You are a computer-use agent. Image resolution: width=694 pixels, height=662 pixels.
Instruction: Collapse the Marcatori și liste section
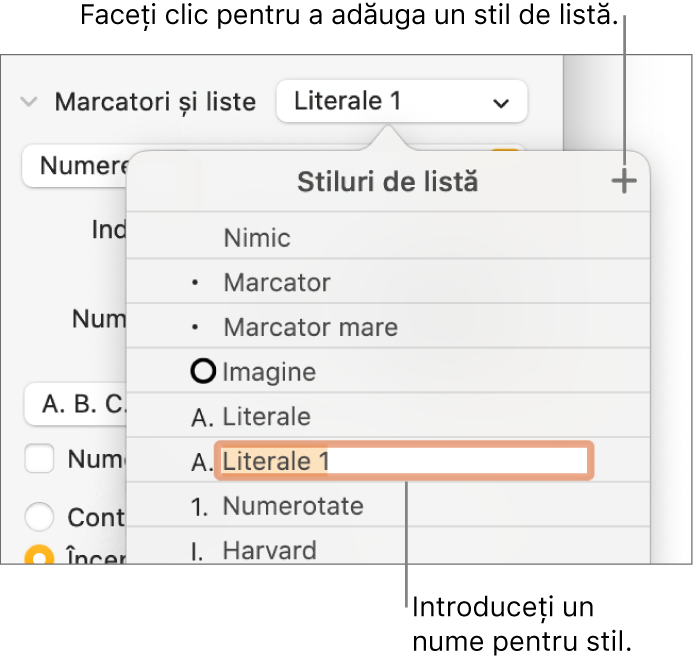[x=29, y=102]
